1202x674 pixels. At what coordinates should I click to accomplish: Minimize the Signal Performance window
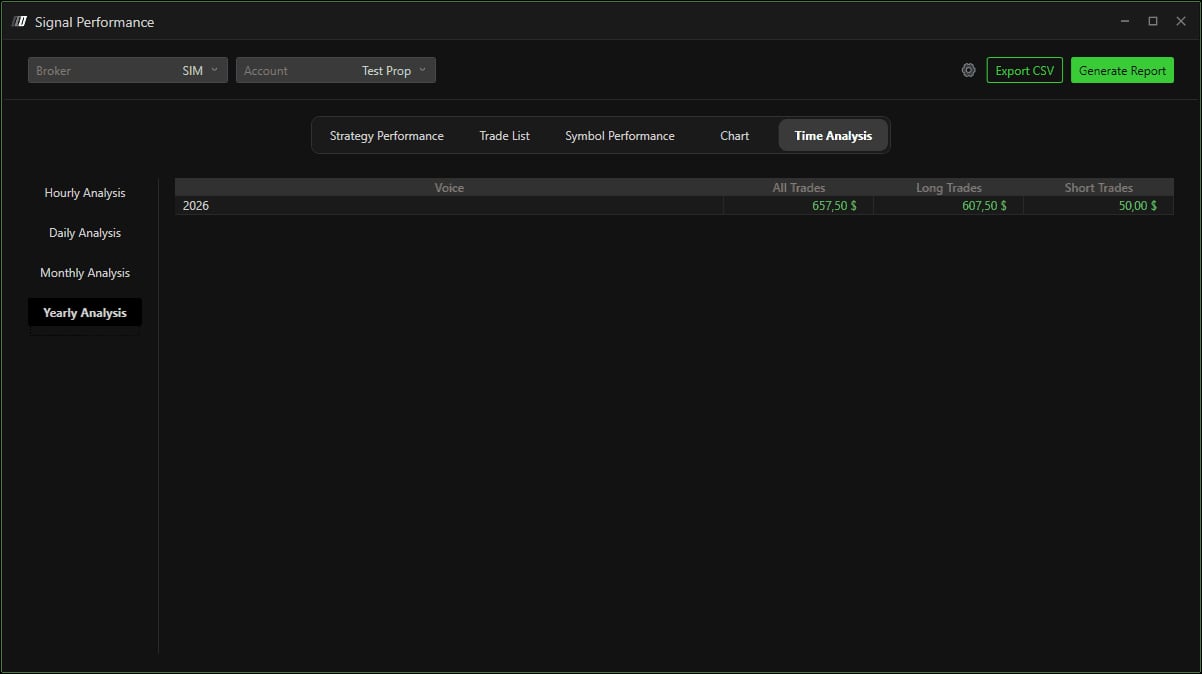pyautogui.click(x=1125, y=21)
